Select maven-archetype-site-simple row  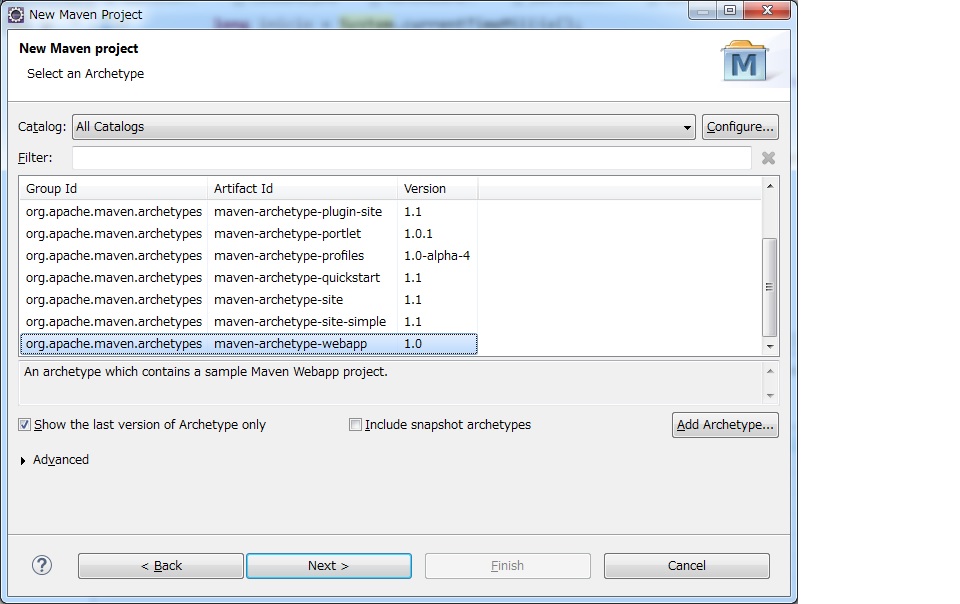249,322
